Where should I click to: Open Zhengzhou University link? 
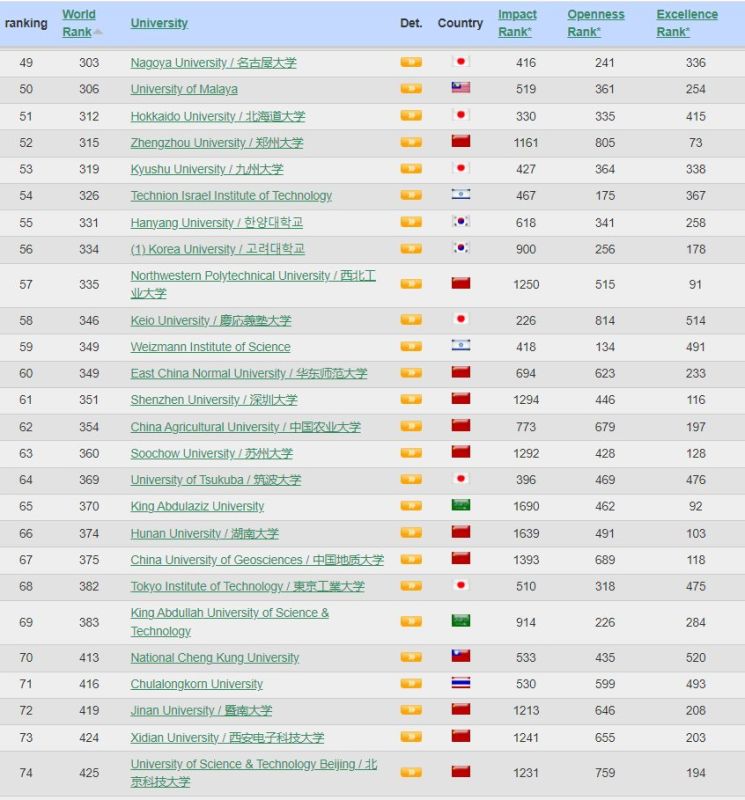point(217,143)
